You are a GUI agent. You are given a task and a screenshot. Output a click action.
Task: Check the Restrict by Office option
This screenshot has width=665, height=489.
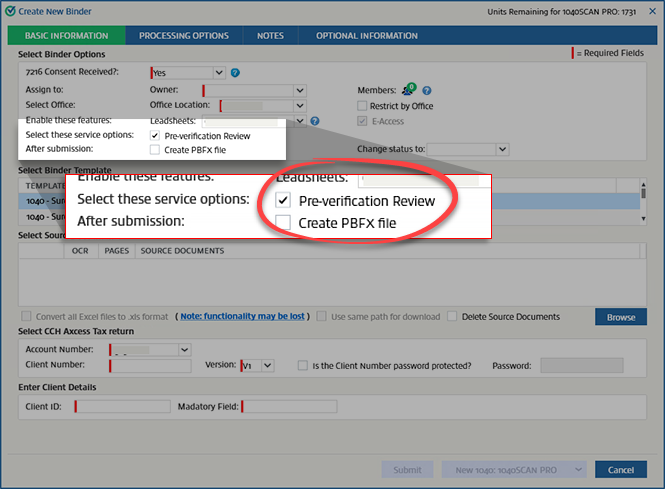click(x=363, y=106)
